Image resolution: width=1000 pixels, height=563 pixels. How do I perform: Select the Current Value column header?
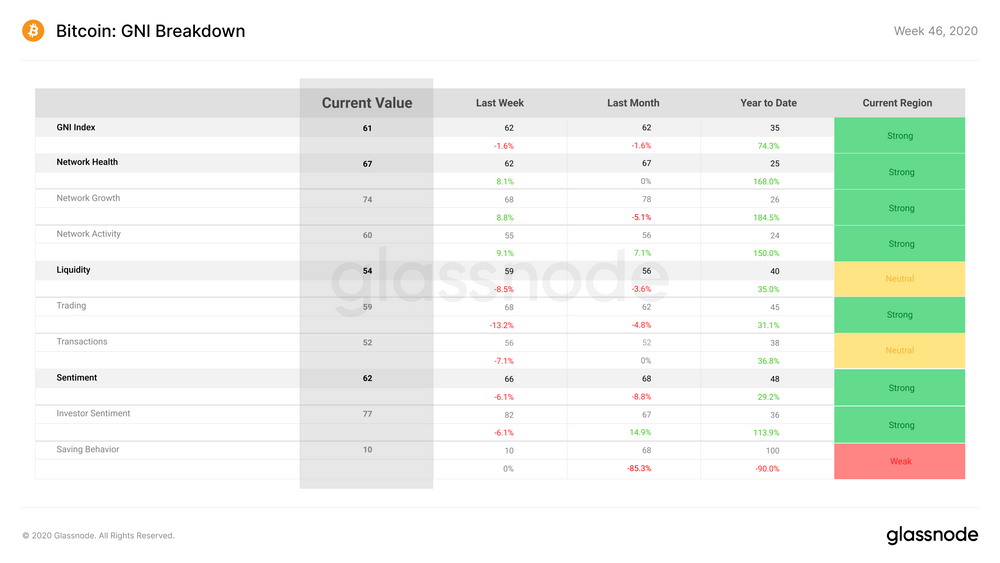(x=367, y=103)
